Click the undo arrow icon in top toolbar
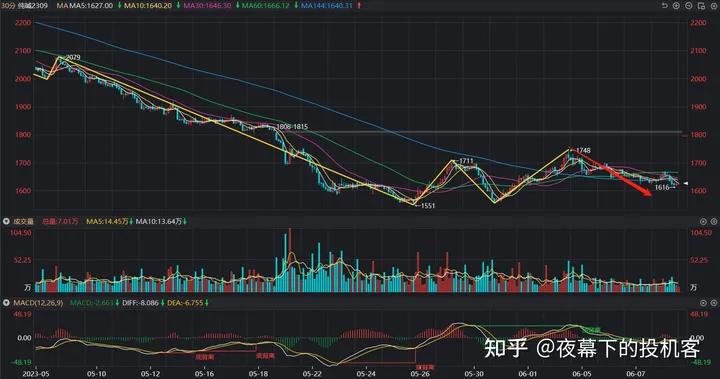The image size is (720, 379). click(x=664, y=6)
